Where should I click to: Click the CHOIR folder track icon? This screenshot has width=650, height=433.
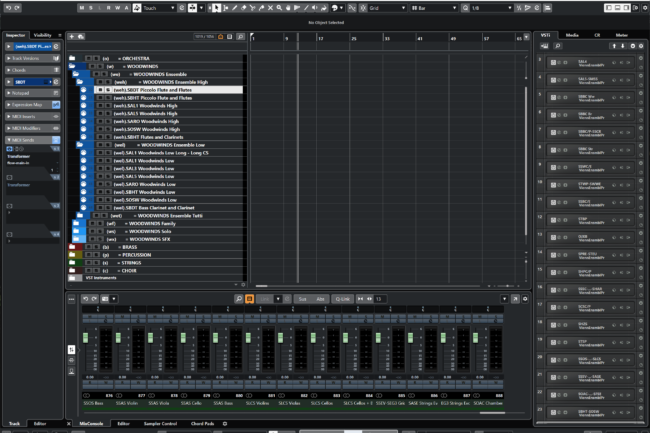(x=73, y=270)
